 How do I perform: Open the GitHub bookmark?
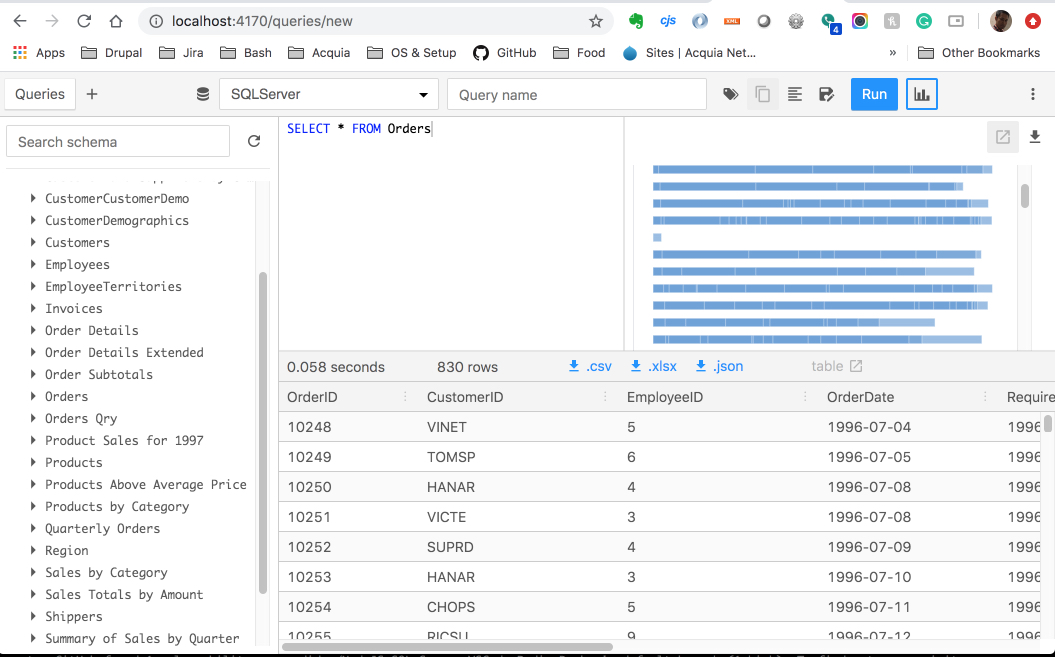505,53
